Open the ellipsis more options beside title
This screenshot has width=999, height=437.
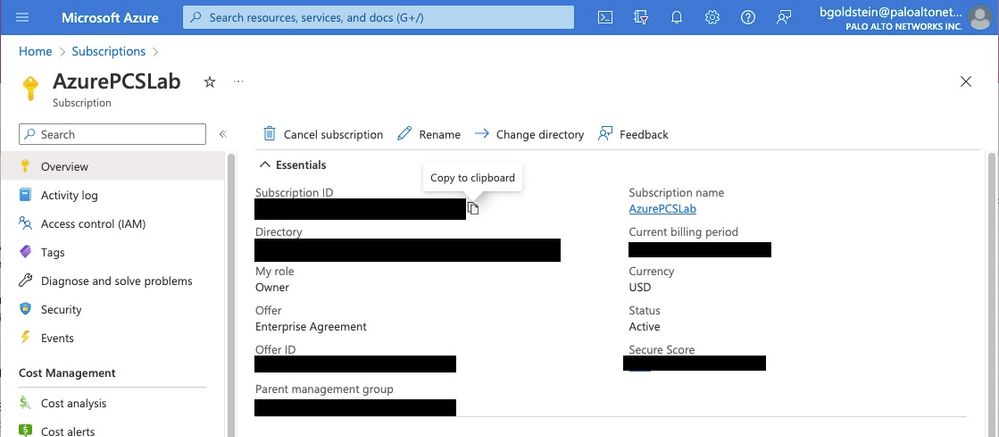pyautogui.click(x=238, y=82)
